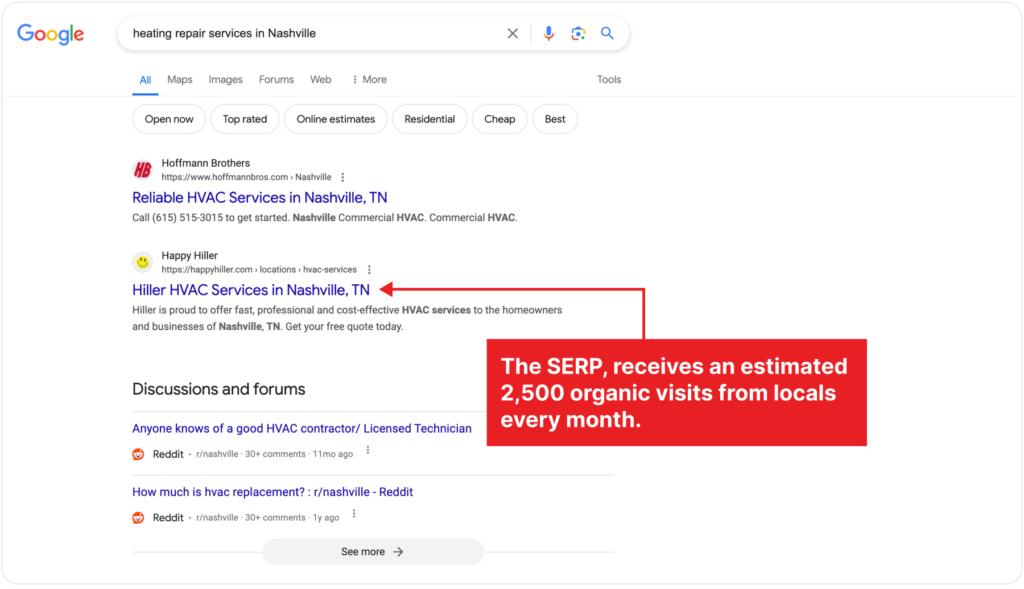The width and height of the screenshot is (1024, 589).
Task: Click Reddit icon under hvac replacement thread
Action: pyautogui.click(x=138, y=518)
